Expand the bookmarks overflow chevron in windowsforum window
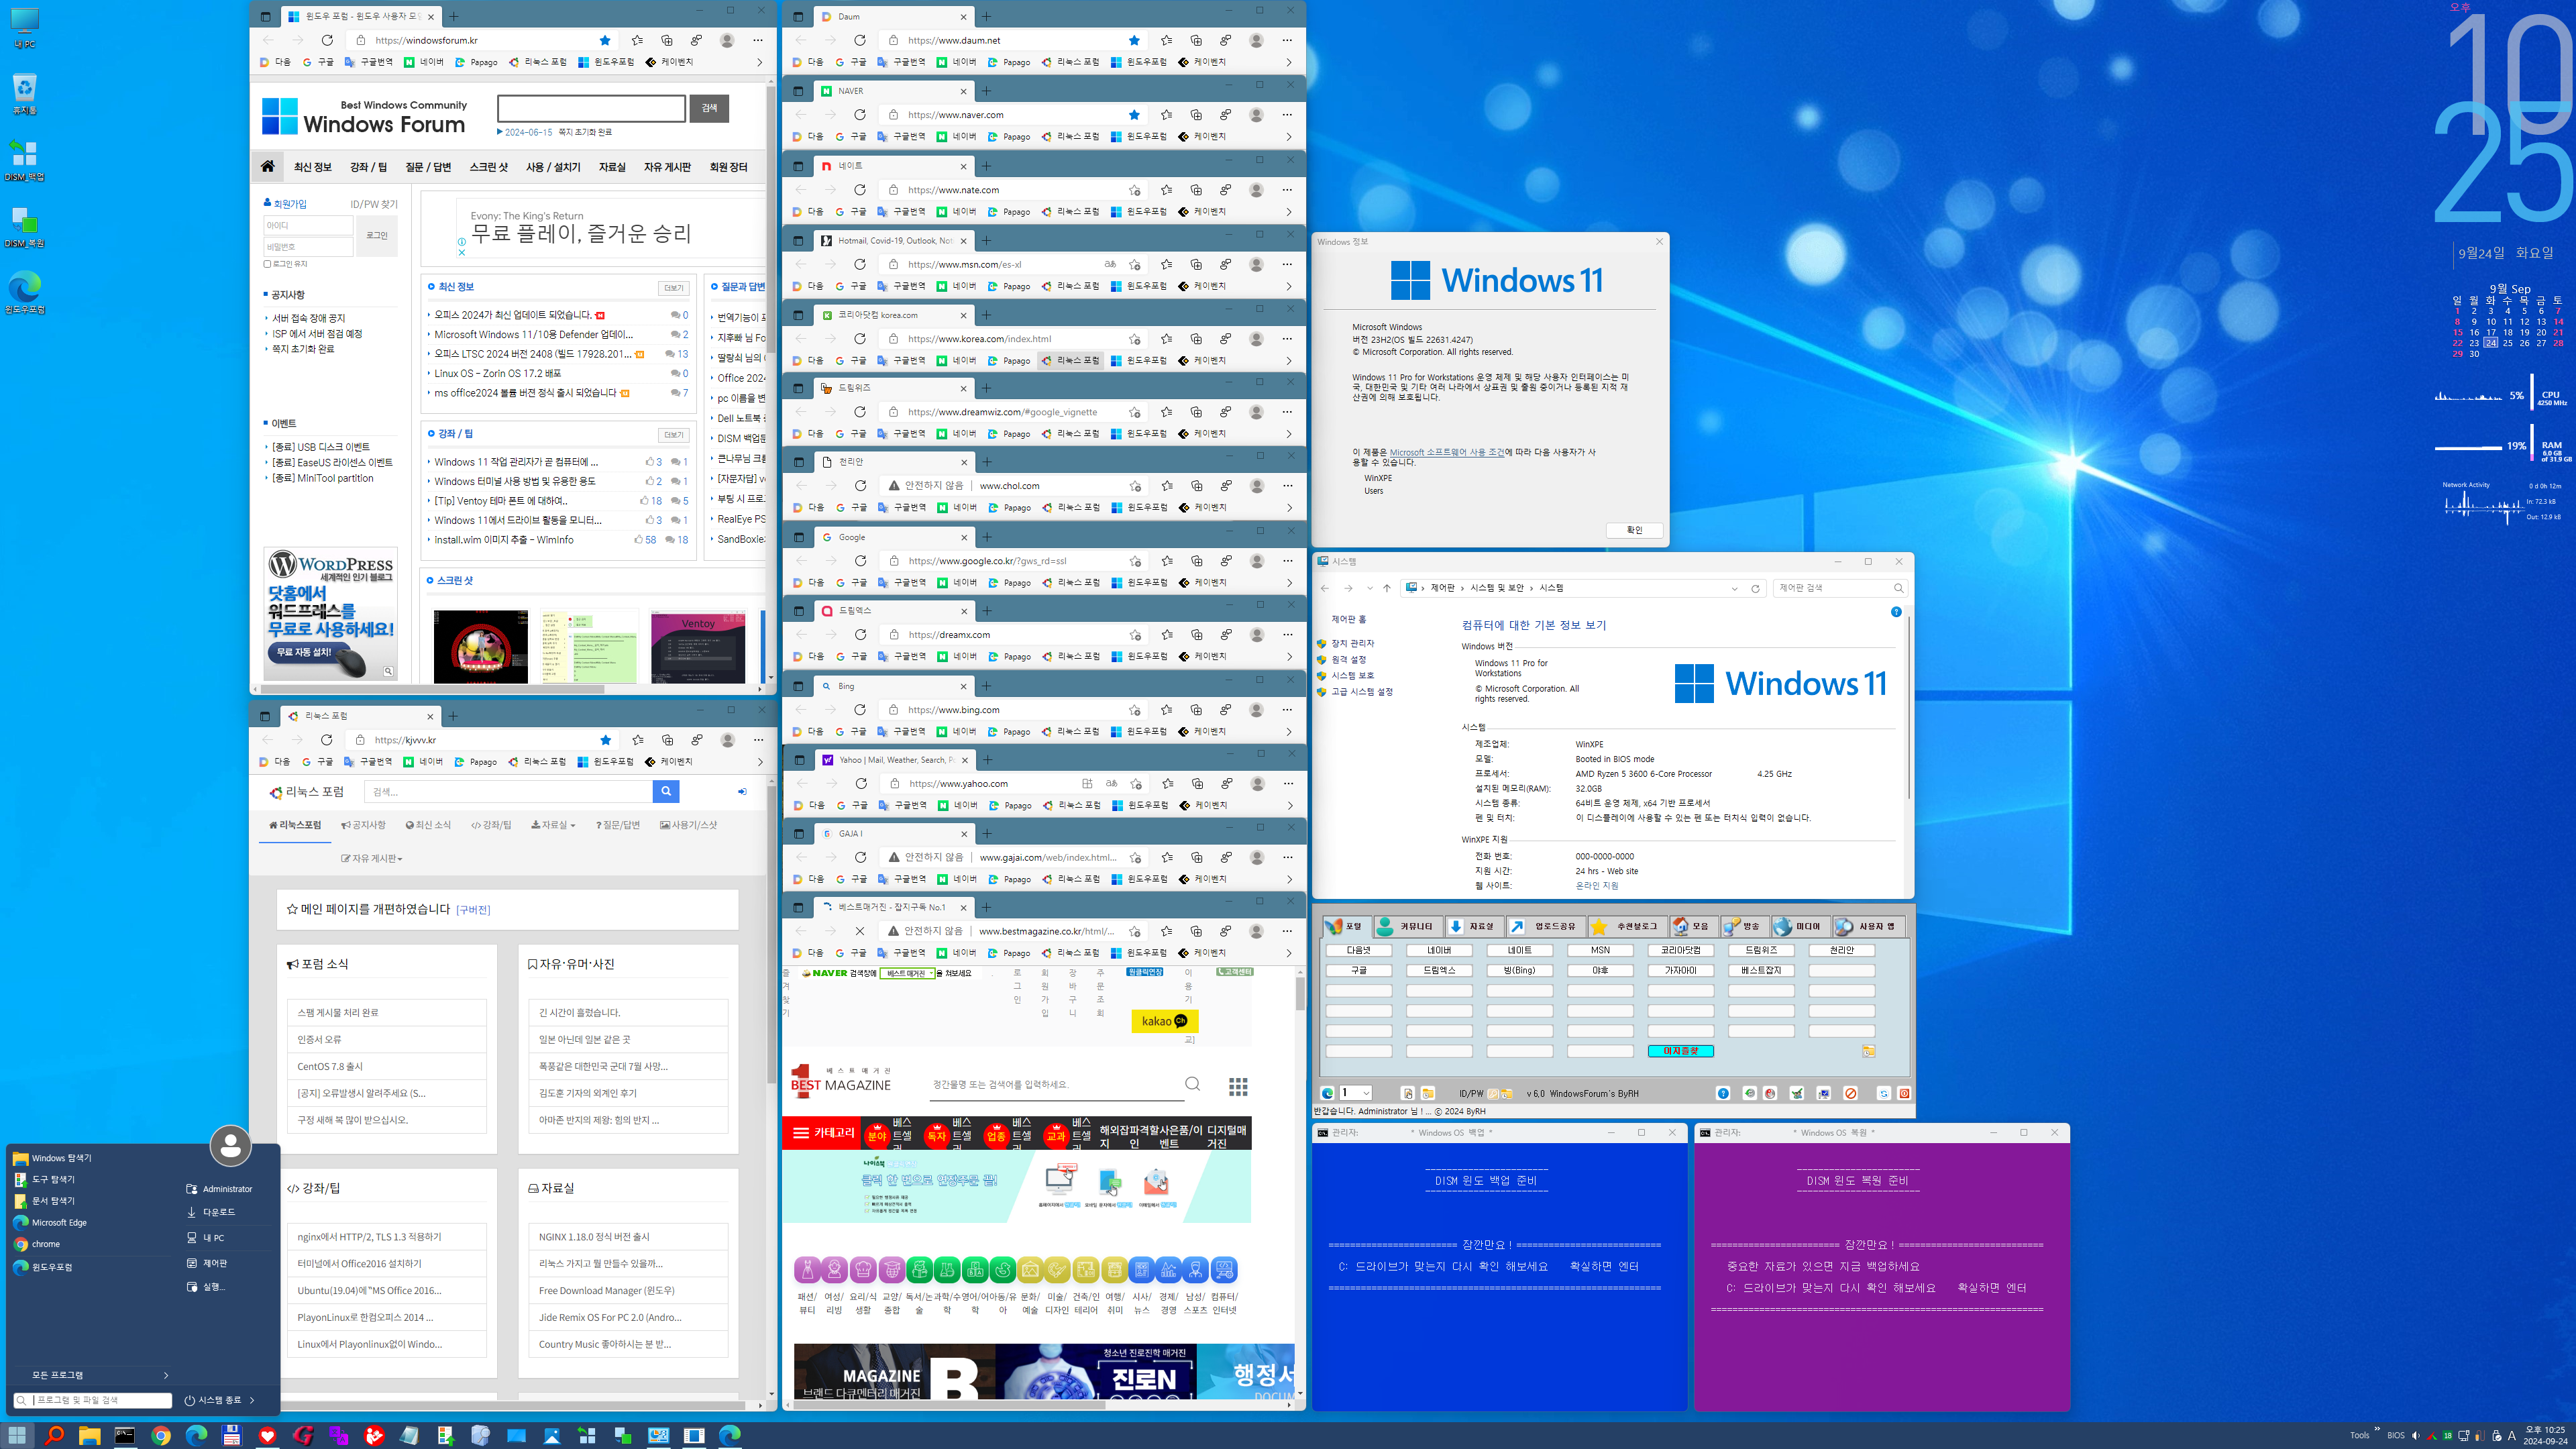This screenshot has height=1449, width=2576. (x=759, y=62)
